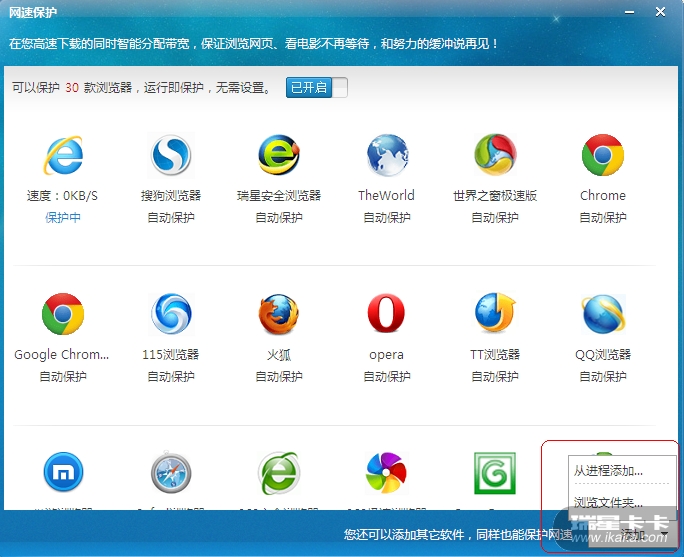Click the 世界之窗极速版 label text
Viewport: 684px width, 557px height.
[495, 196]
